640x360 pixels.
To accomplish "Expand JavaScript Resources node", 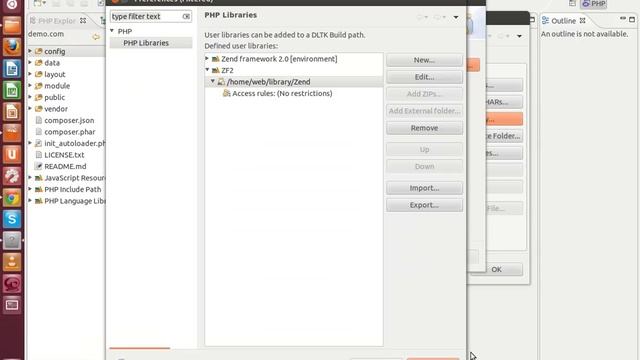I will tap(30, 178).
